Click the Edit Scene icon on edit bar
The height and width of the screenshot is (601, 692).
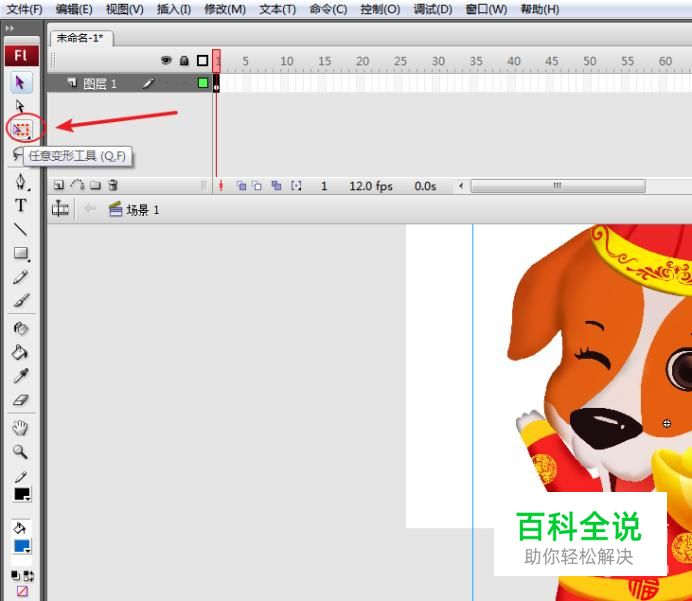60,209
